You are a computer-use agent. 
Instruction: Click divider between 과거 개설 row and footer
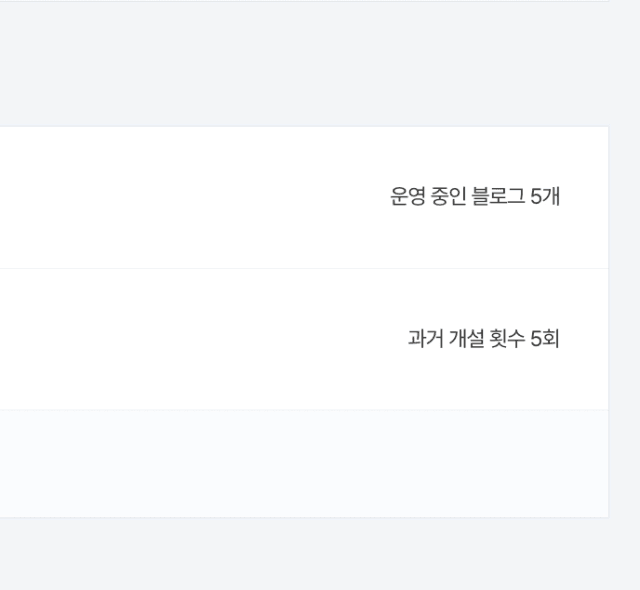[x=304, y=410]
